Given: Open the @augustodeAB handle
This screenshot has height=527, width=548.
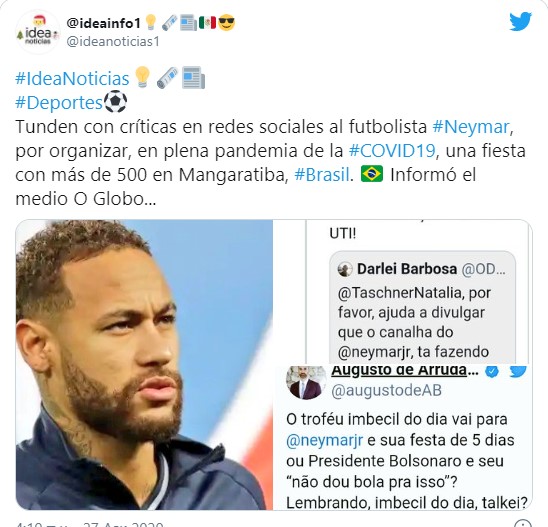Looking at the screenshot, I should point(386,390).
